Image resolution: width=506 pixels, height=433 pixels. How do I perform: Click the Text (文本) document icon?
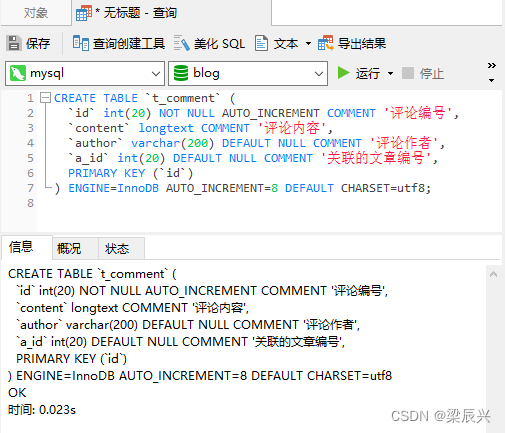261,43
